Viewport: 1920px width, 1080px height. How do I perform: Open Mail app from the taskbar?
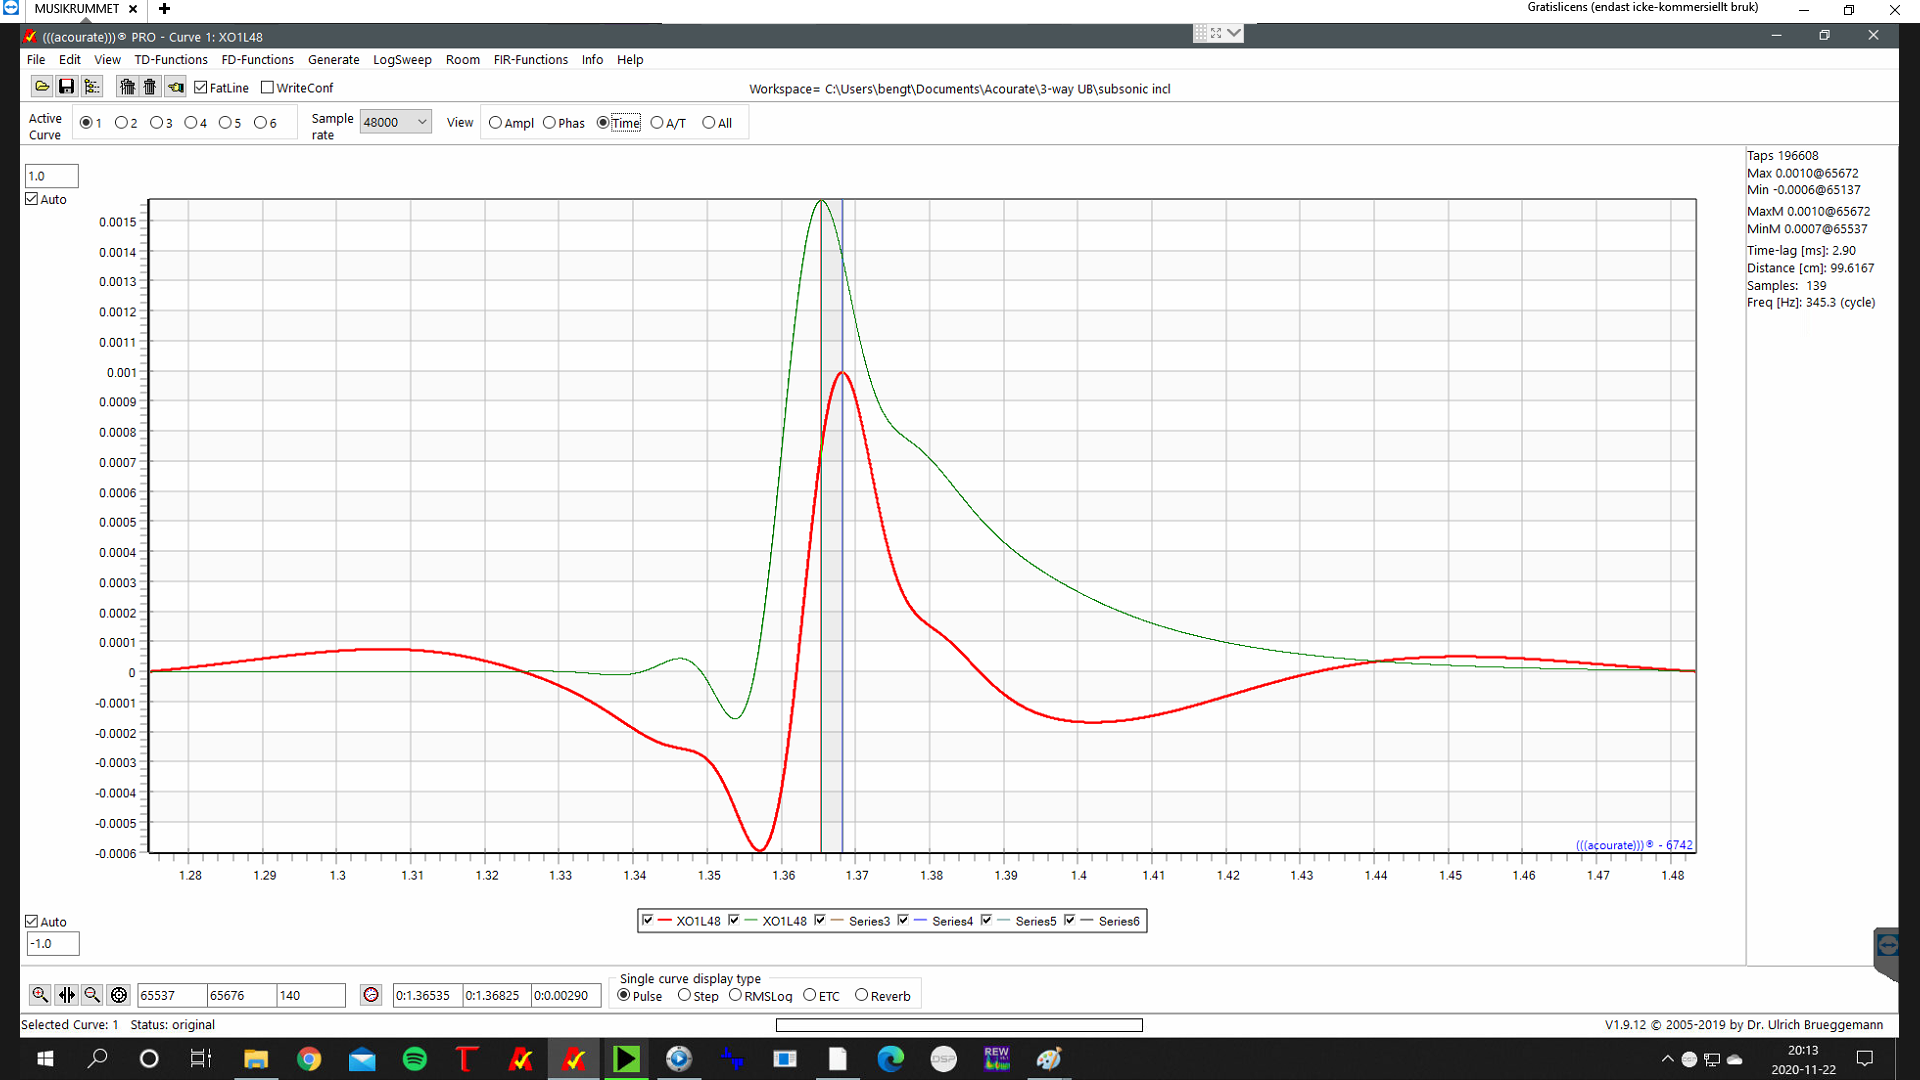[x=362, y=1059]
